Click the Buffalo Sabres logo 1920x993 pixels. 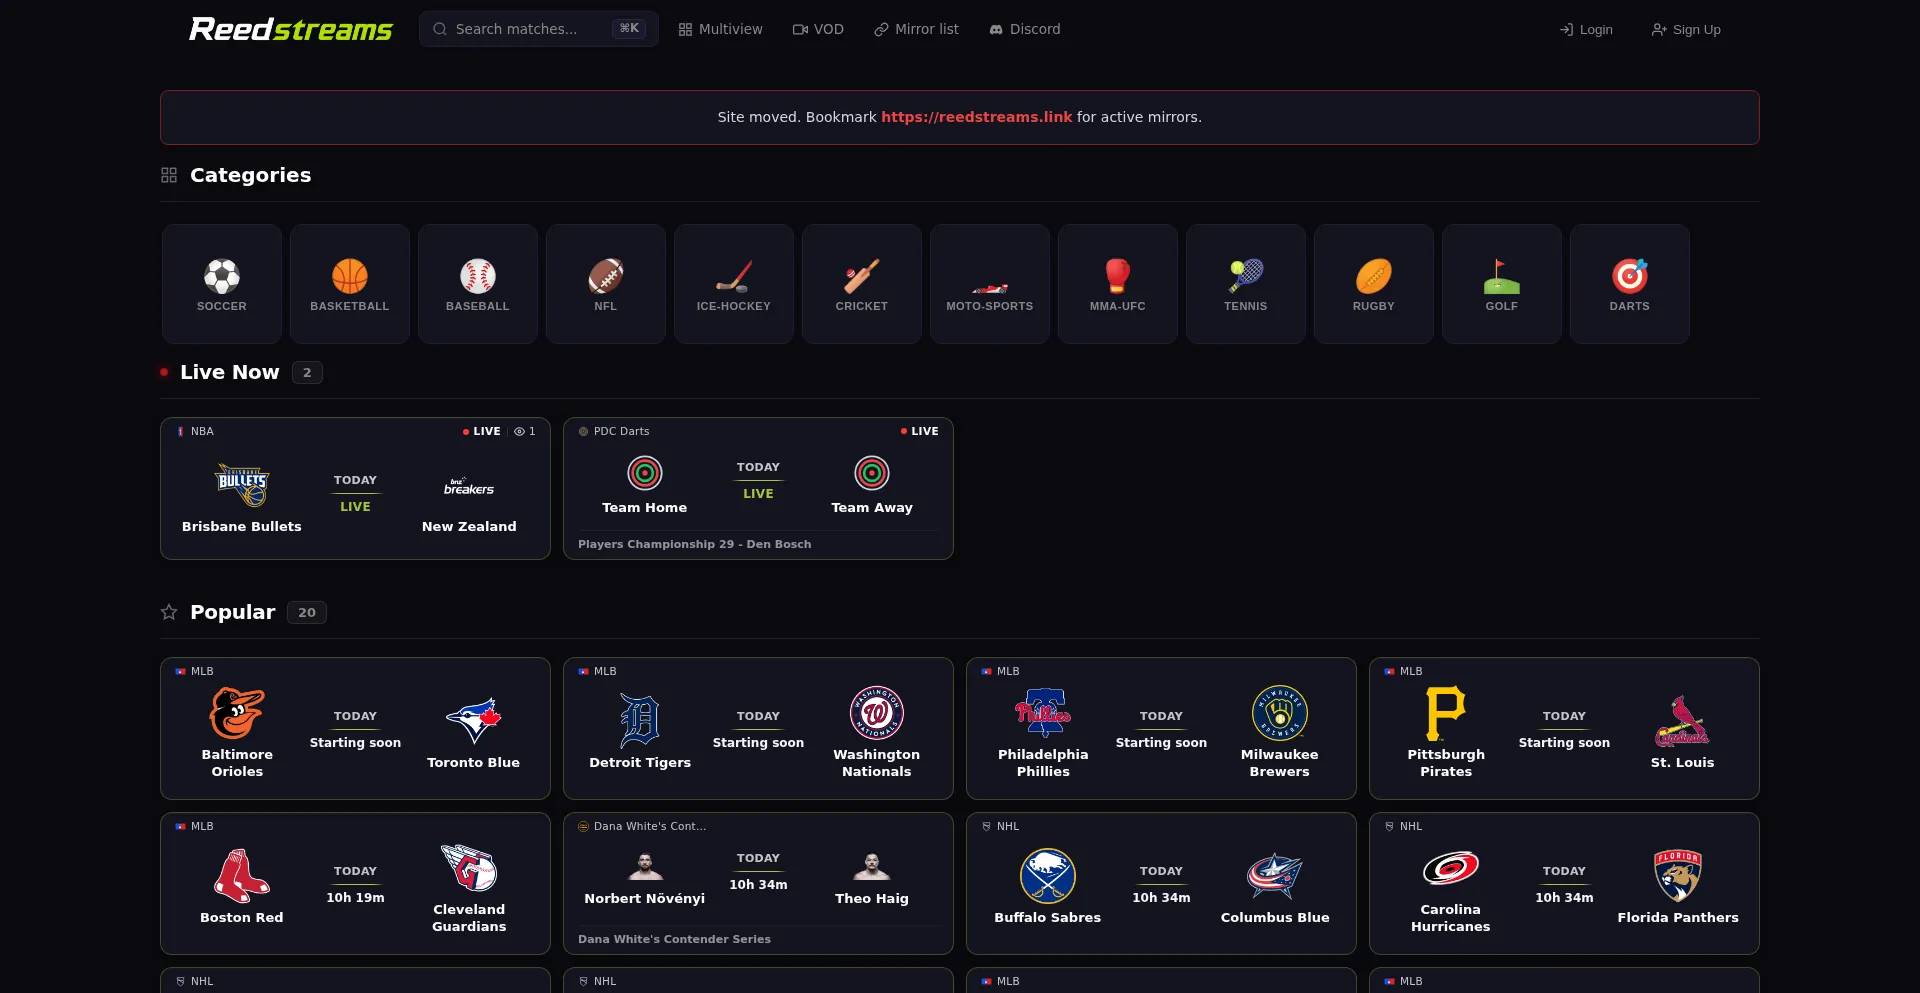coord(1048,876)
